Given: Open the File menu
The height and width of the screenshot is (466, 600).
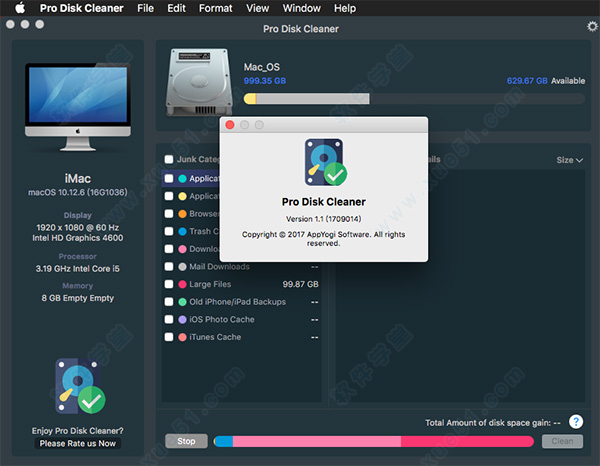Looking at the screenshot, I should click(x=145, y=8).
